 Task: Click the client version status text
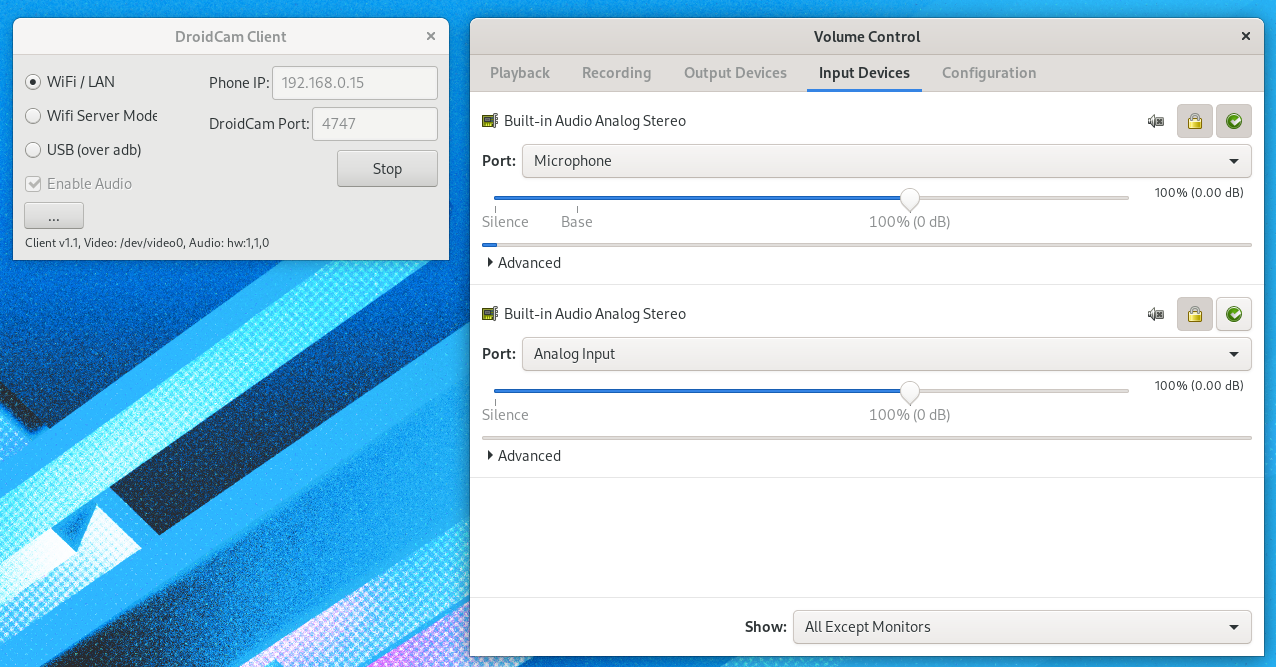pyautogui.click(x=147, y=243)
